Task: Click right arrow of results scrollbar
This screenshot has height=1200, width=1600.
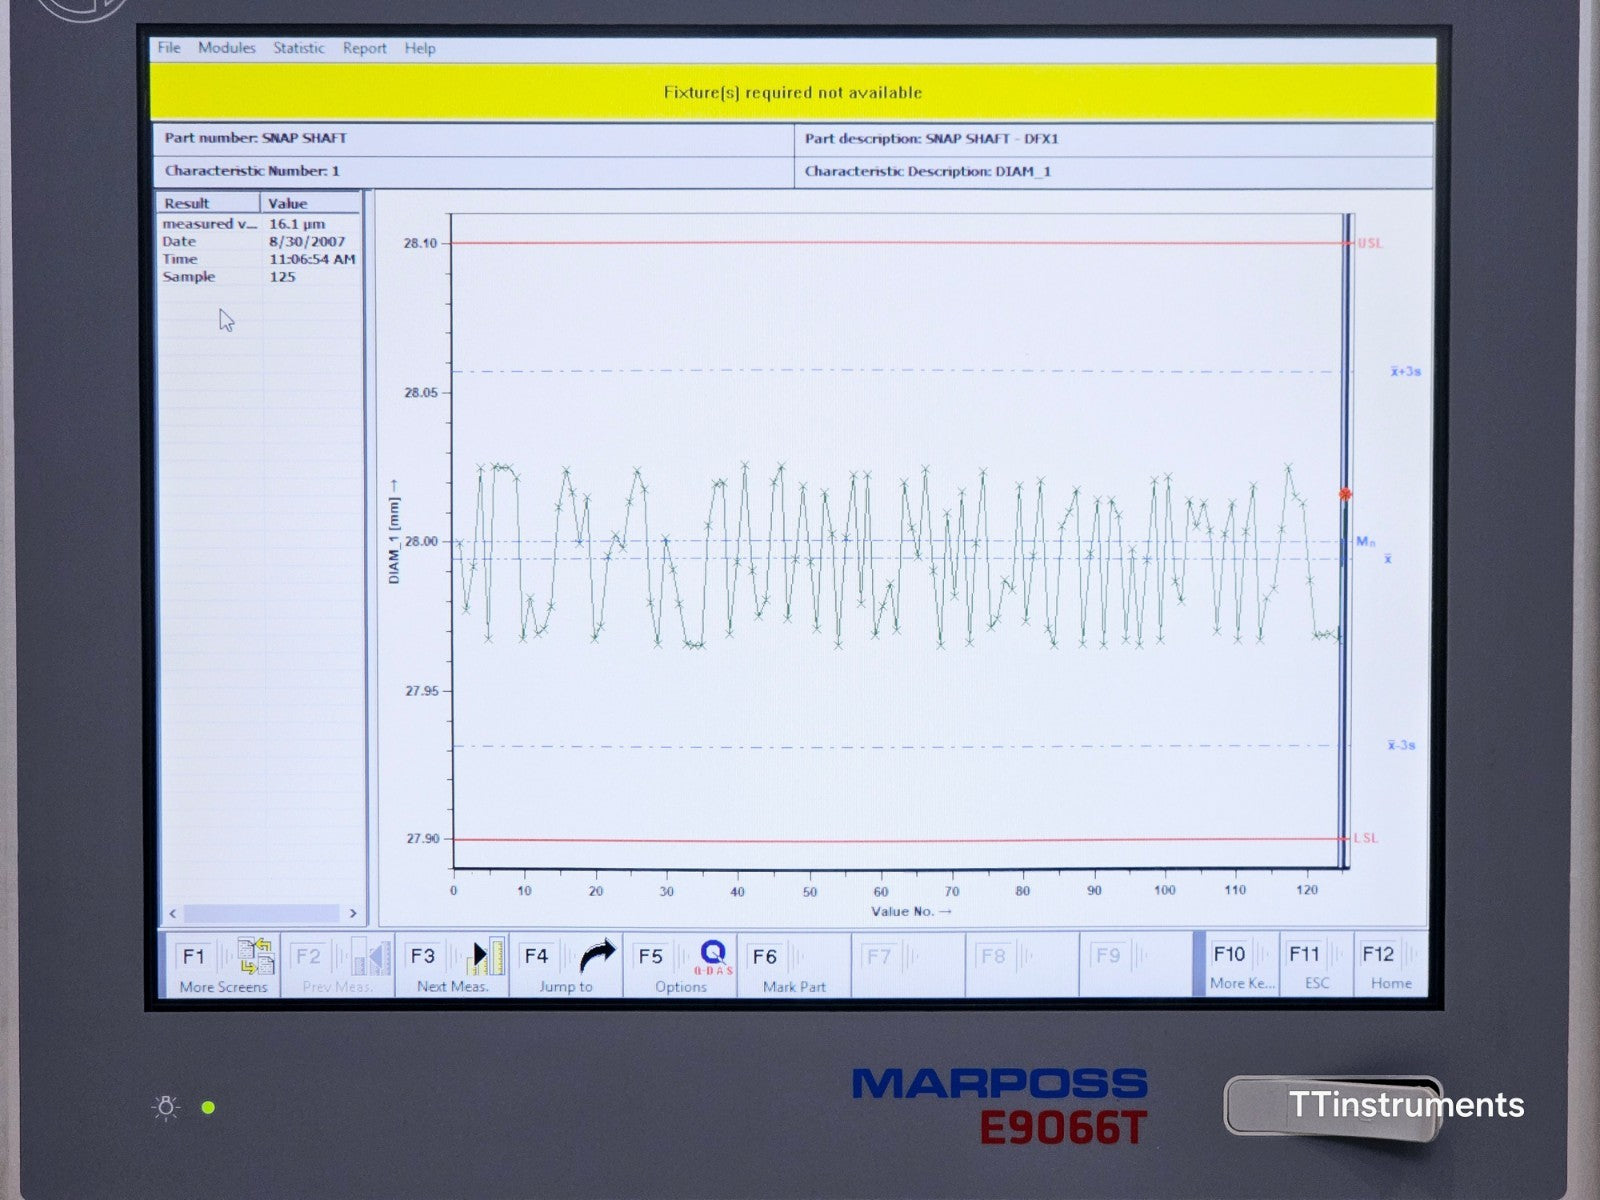Action: pos(352,913)
